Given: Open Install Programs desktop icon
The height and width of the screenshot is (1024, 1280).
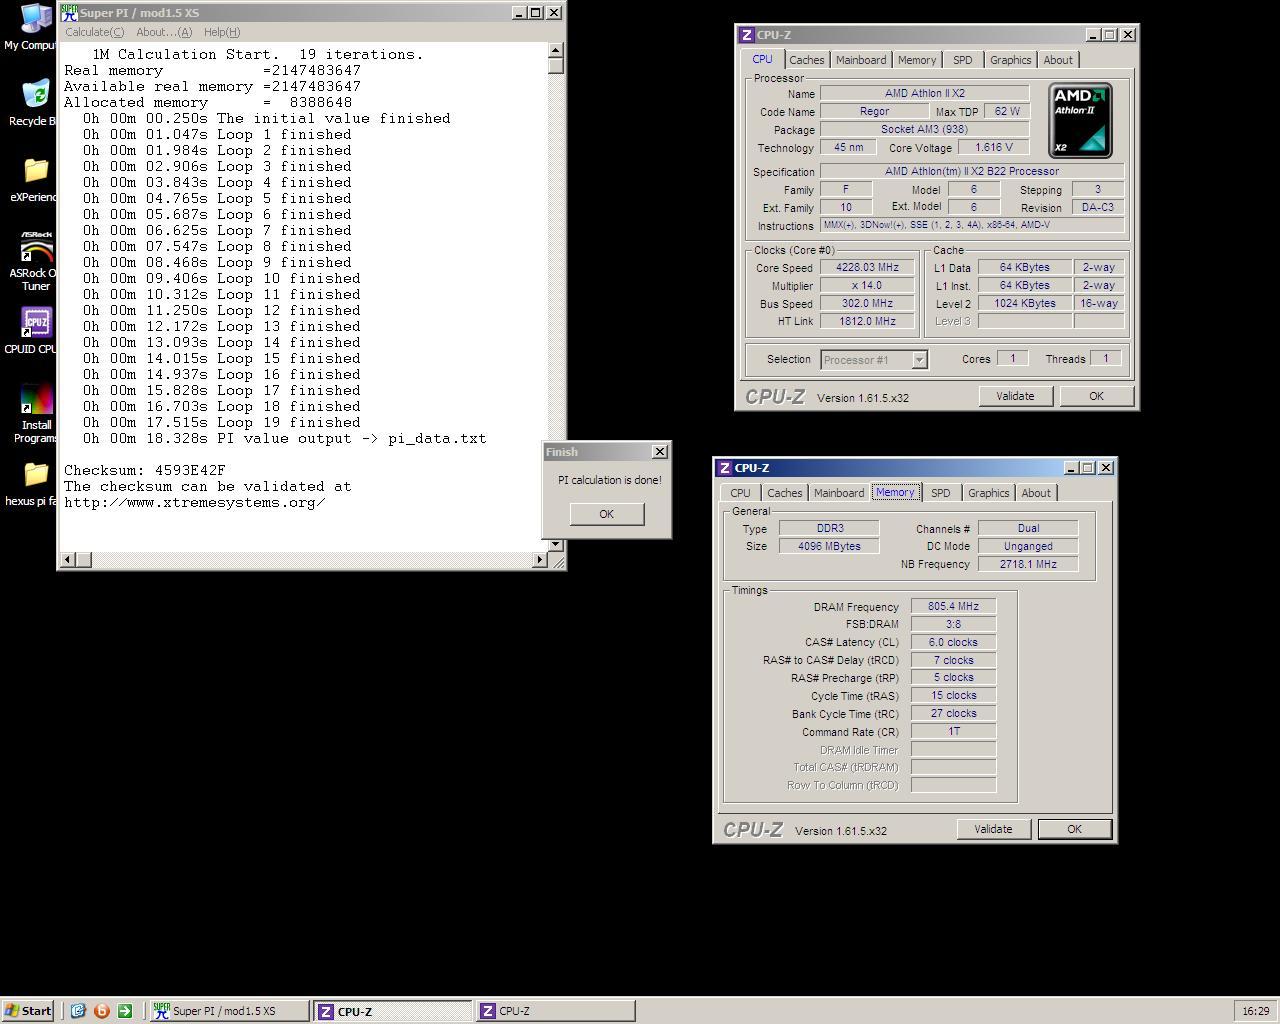Looking at the screenshot, I should 35,414.
